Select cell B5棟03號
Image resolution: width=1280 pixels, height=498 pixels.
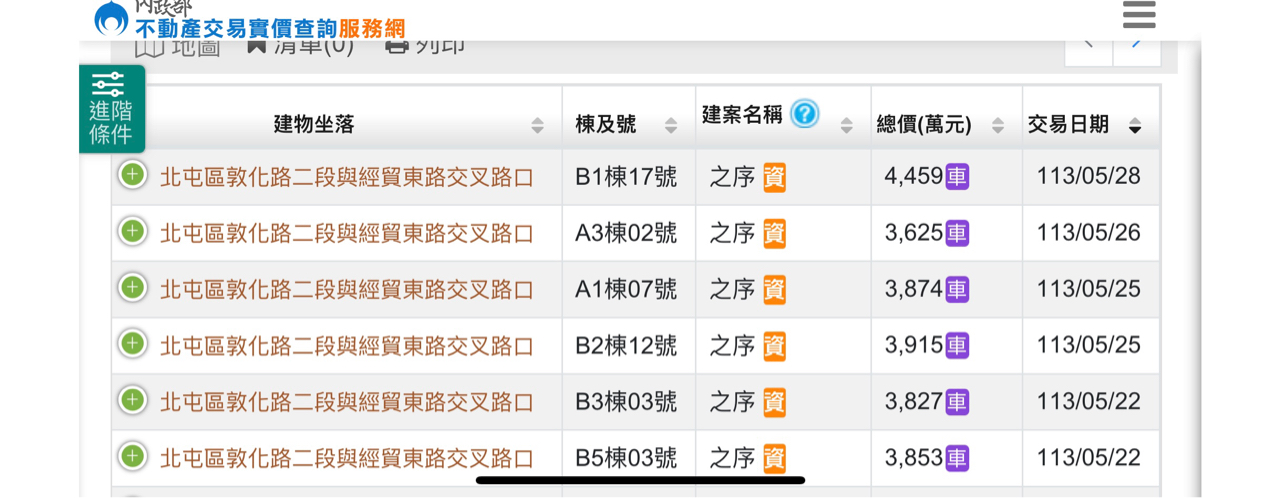[626, 458]
